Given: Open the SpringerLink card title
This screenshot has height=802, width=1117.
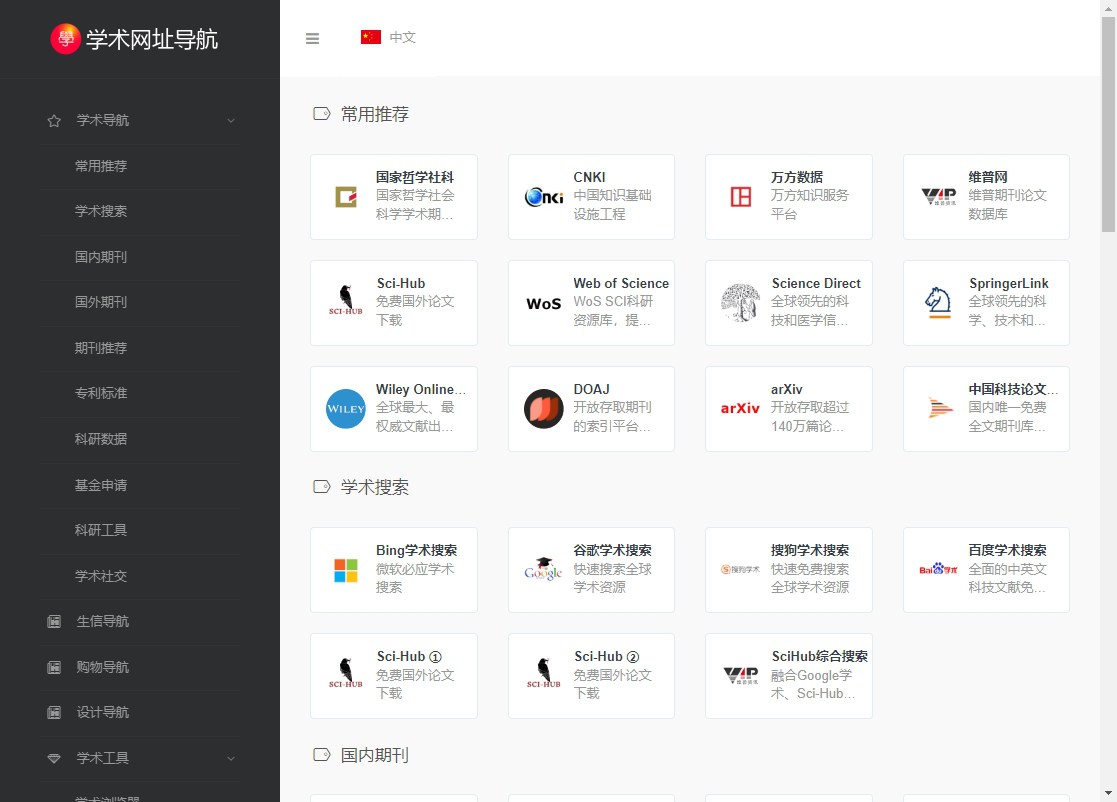Looking at the screenshot, I should tap(1009, 283).
